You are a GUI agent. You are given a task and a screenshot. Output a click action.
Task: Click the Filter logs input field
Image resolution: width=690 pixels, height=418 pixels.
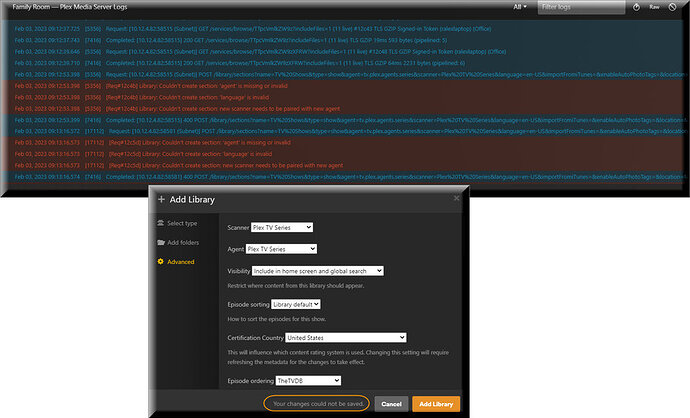pyautogui.click(x=581, y=7)
